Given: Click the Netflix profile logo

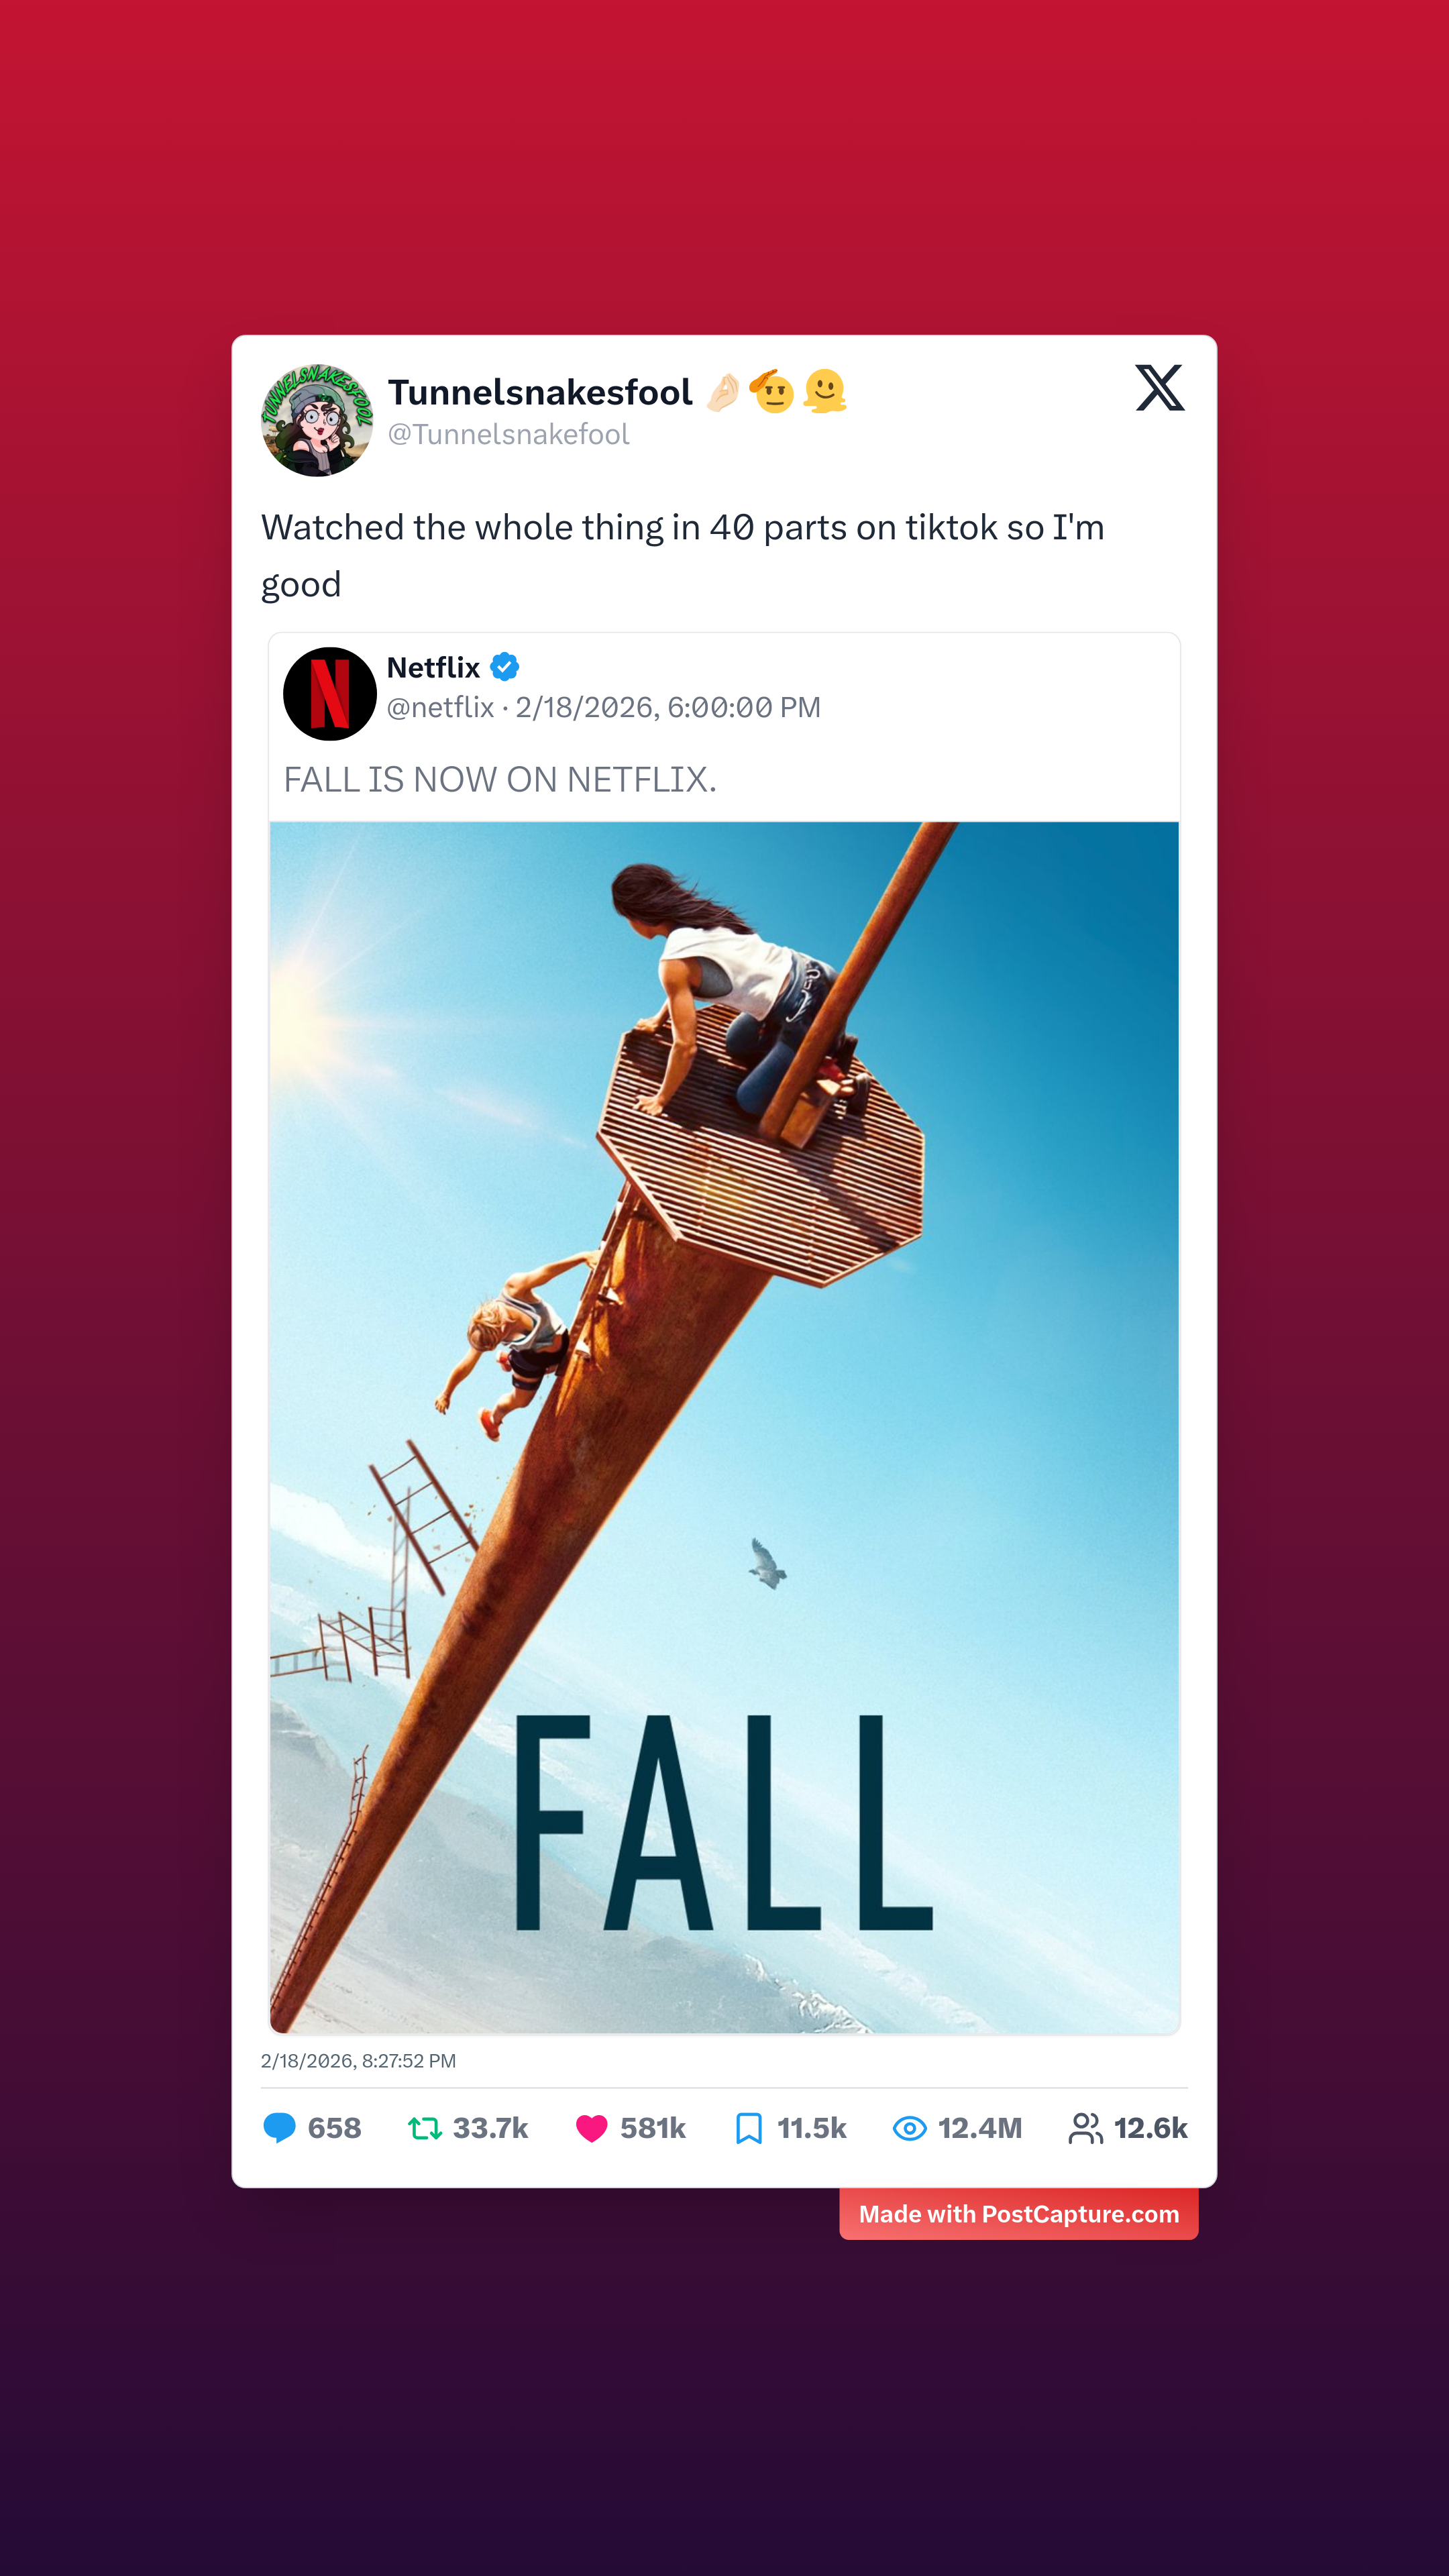Looking at the screenshot, I should tap(330, 694).
